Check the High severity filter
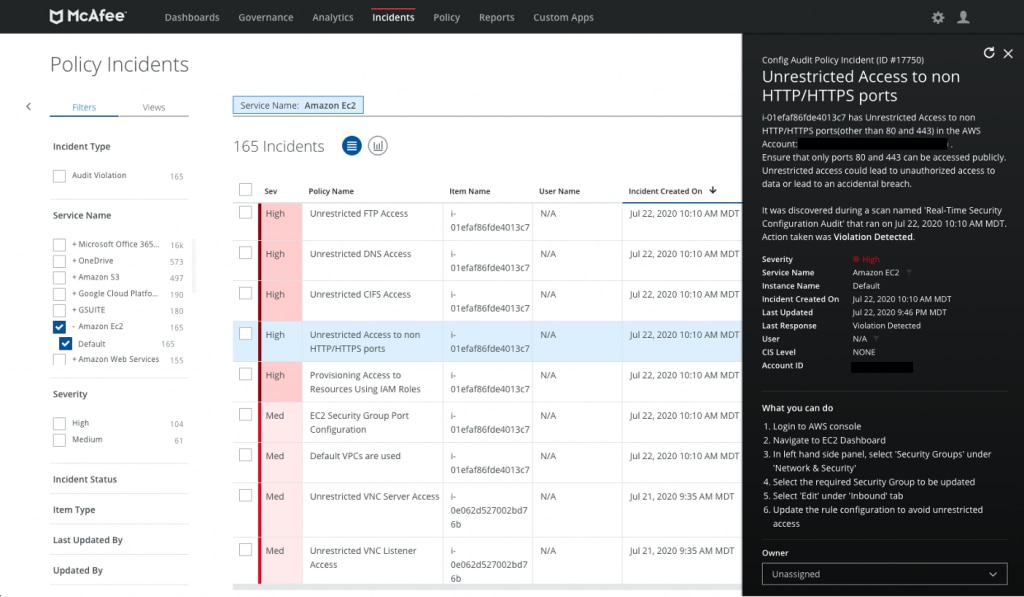This screenshot has height=597, width=1024. pyautogui.click(x=59, y=423)
